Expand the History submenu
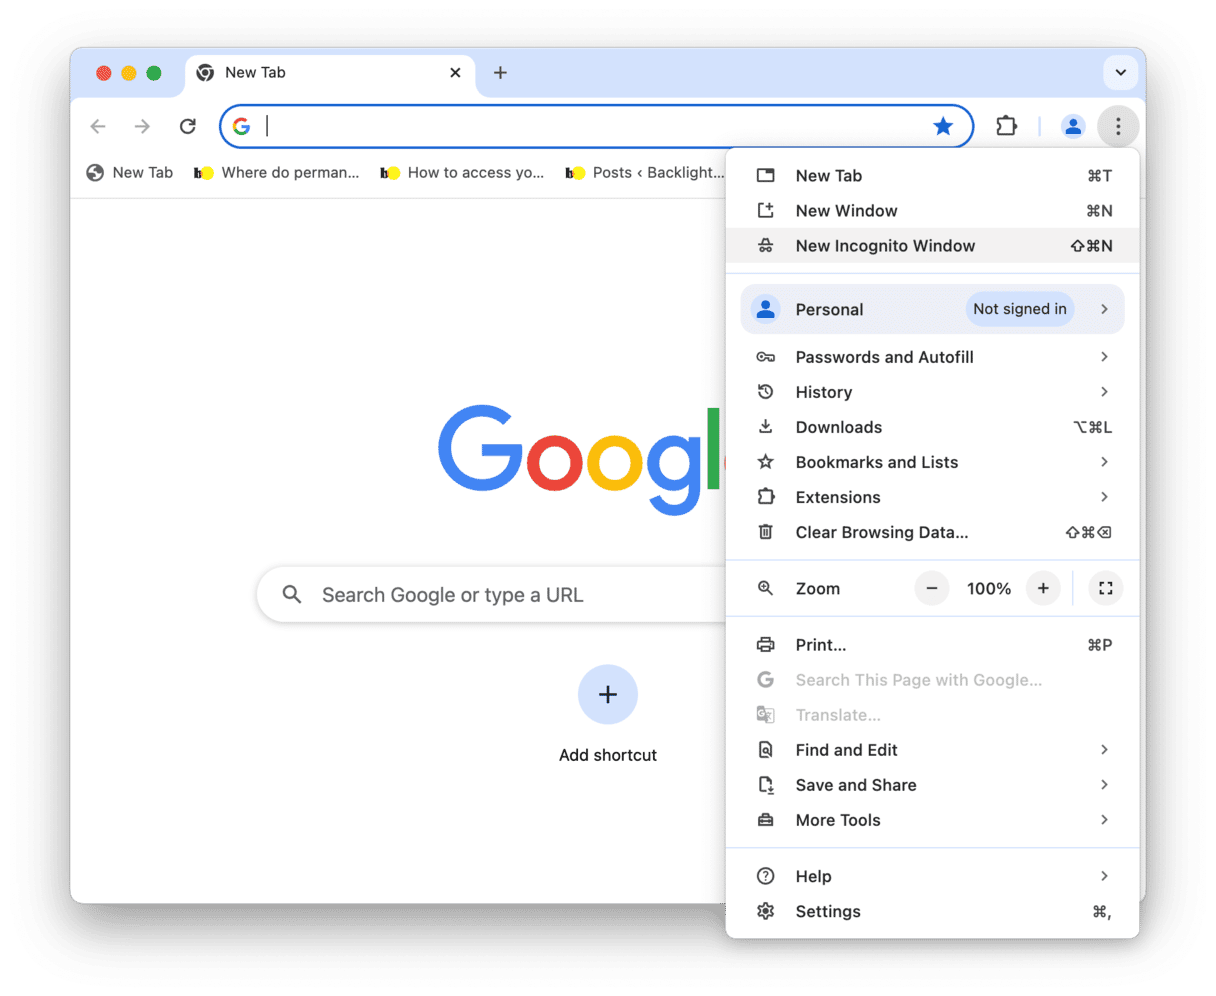Image resolution: width=1216 pixels, height=996 pixels. tap(932, 392)
